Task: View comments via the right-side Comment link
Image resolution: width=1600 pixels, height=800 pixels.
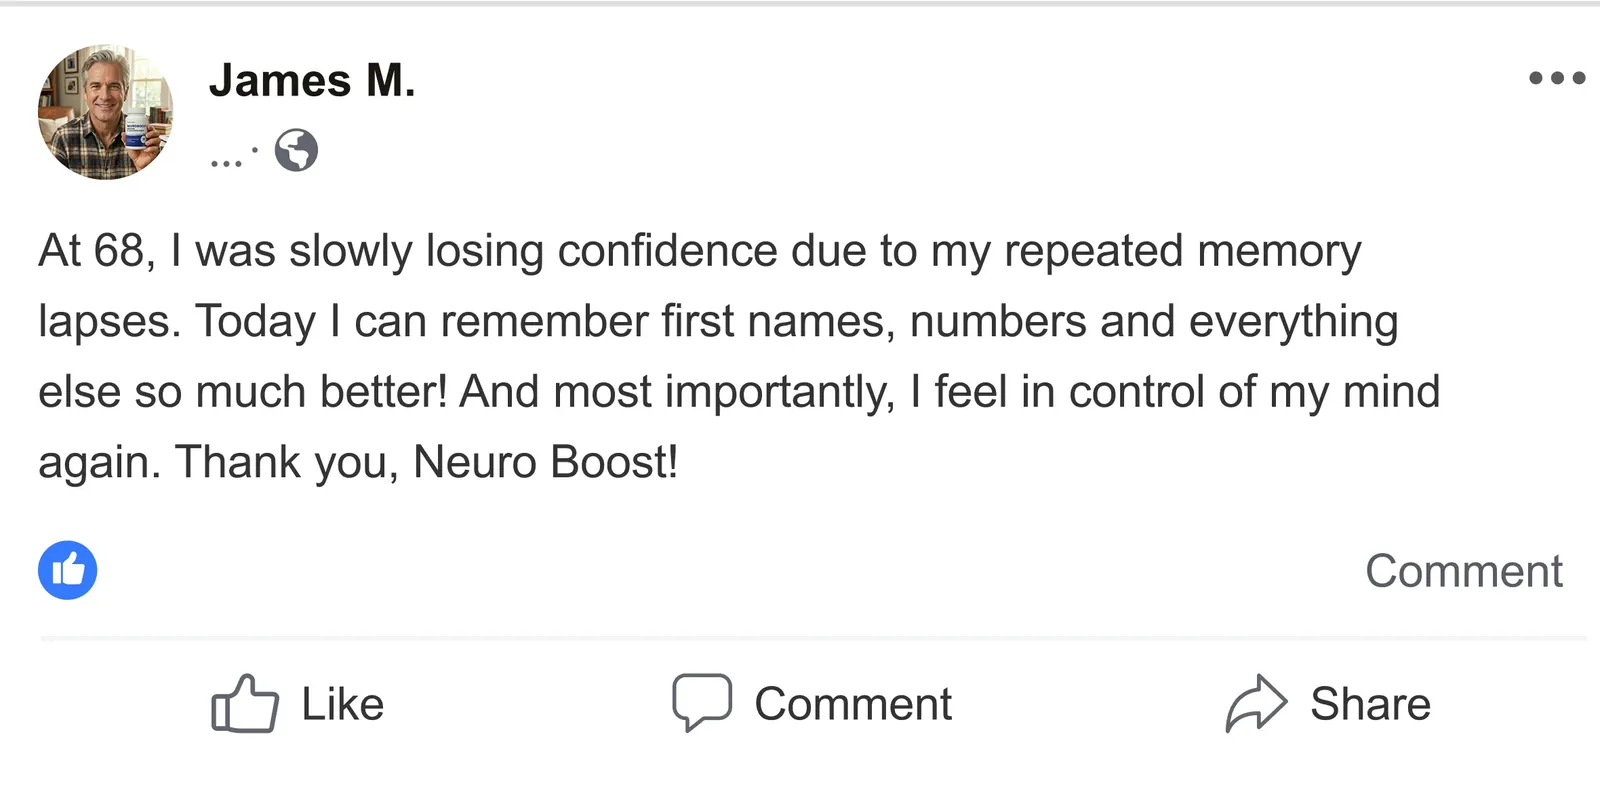Action: click(x=1464, y=571)
